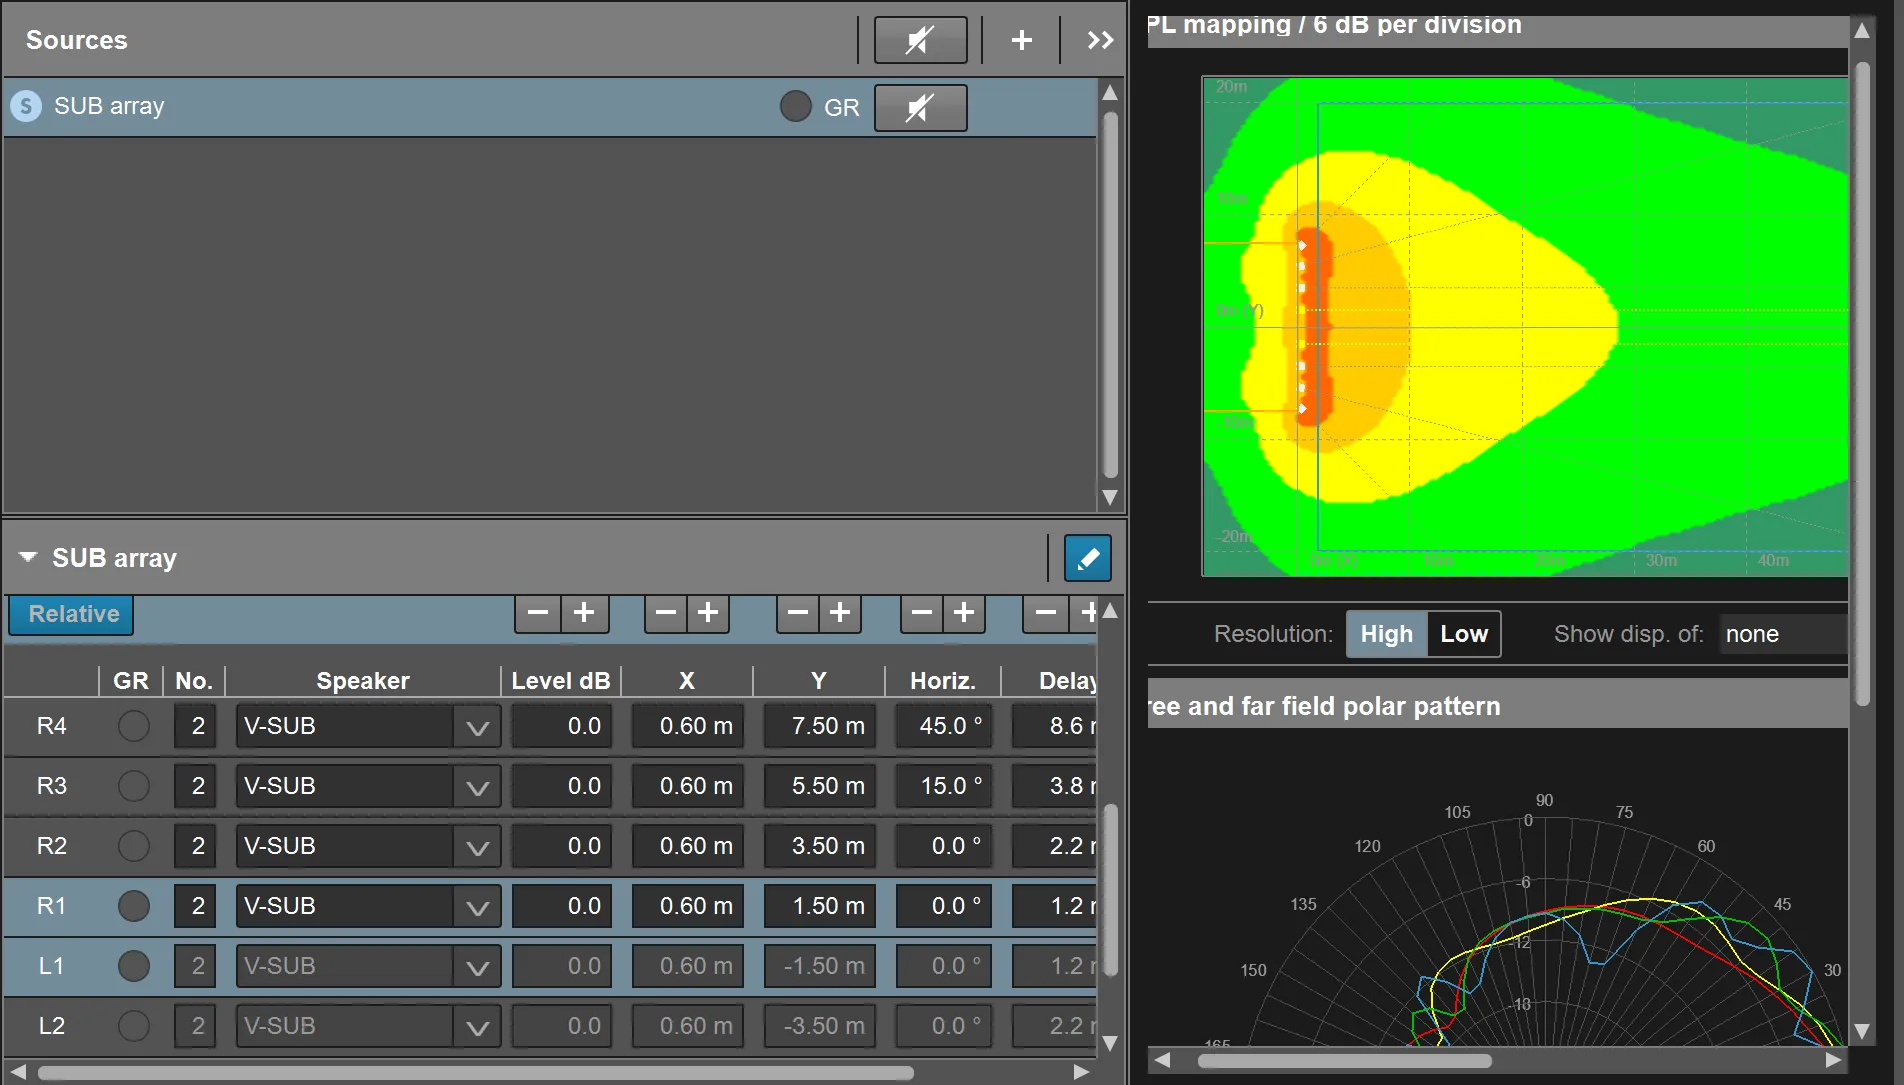Screen dimensions: 1904x1085
Task: Select Low resolution
Action: tap(1464, 634)
